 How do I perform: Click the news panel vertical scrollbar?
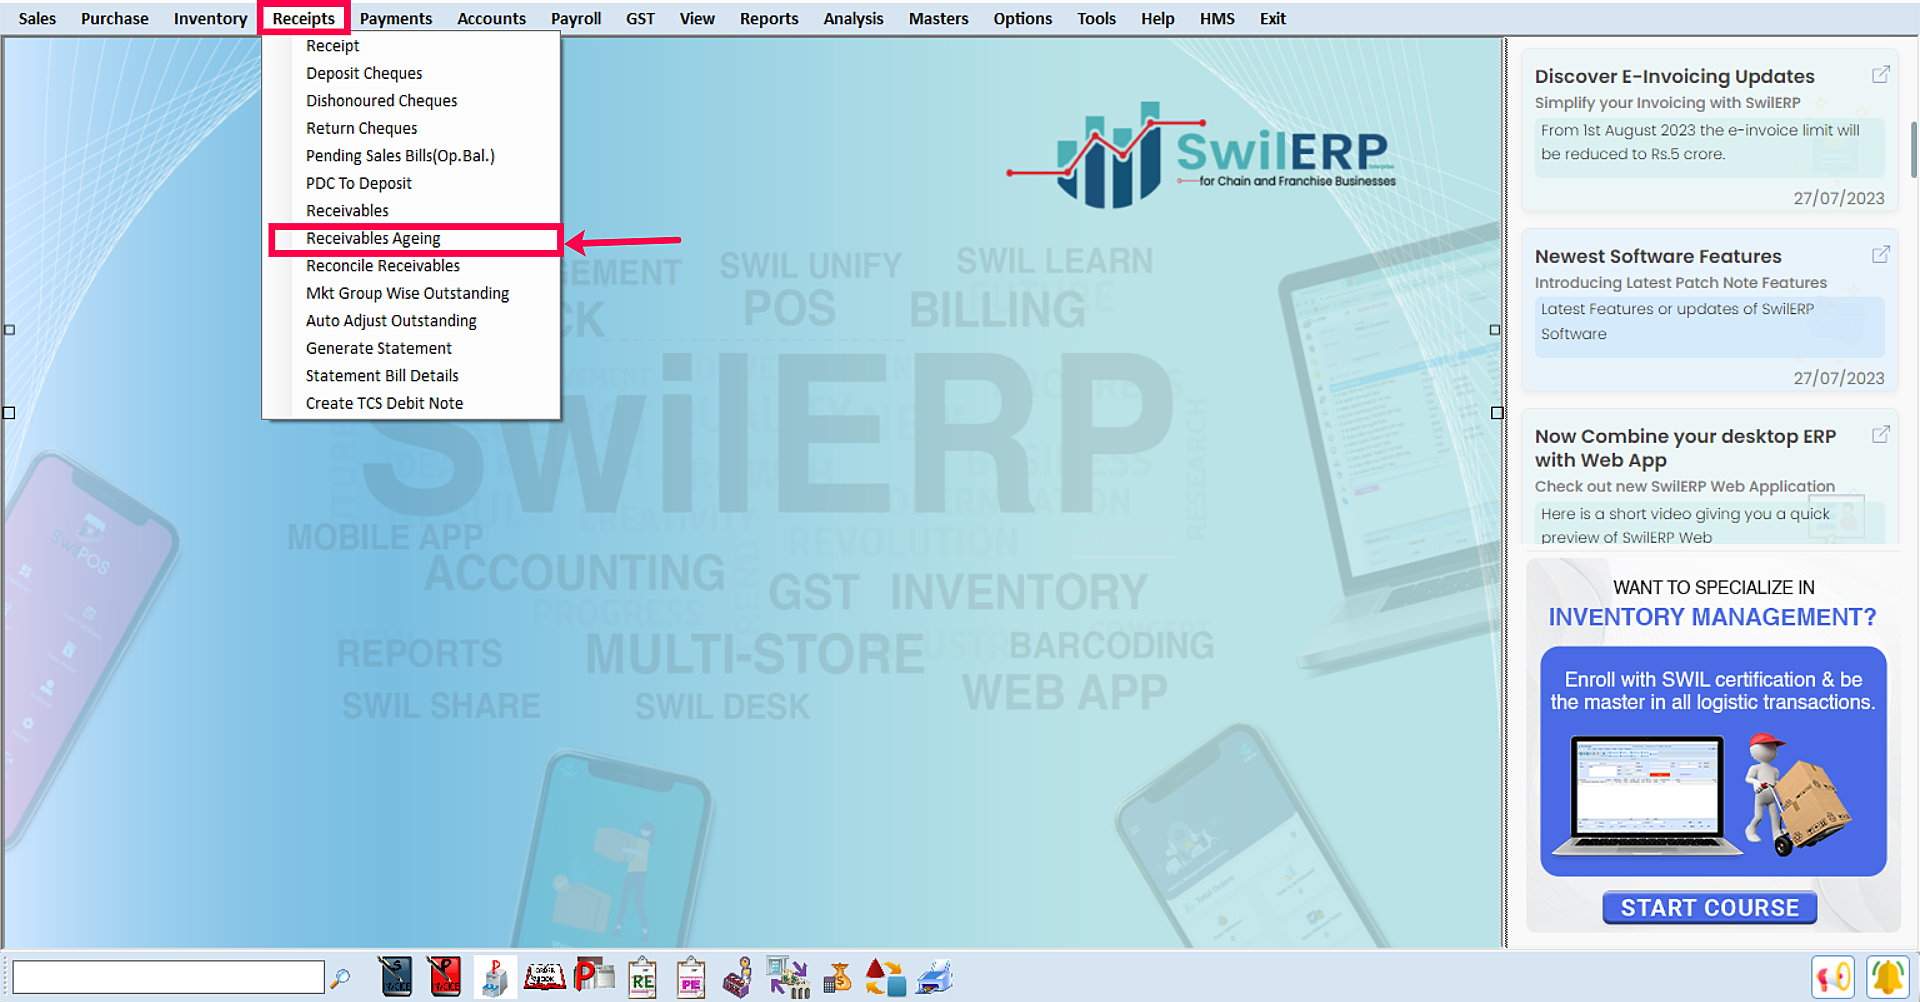pyautogui.click(x=1913, y=150)
